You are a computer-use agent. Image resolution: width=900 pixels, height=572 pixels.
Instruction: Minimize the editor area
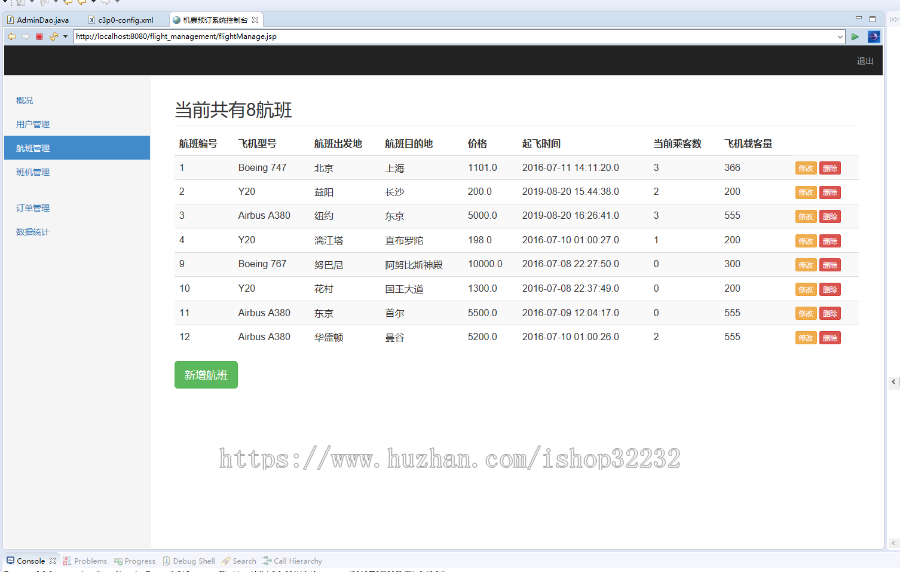(859, 18)
